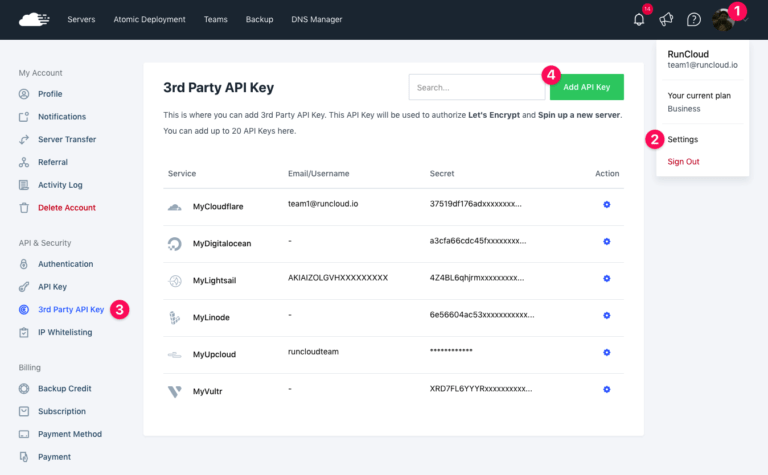This screenshot has height=475, width=768.
Task: Open the notifications bell icon
Action: click(639, 20)
